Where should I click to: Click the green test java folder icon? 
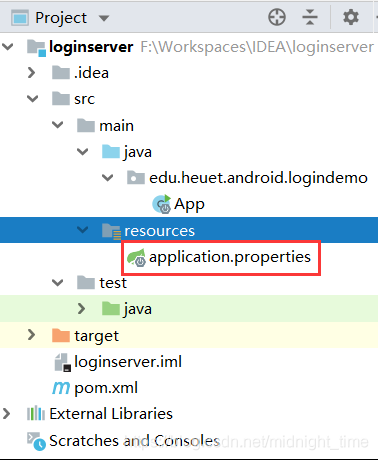coord(111,309)
